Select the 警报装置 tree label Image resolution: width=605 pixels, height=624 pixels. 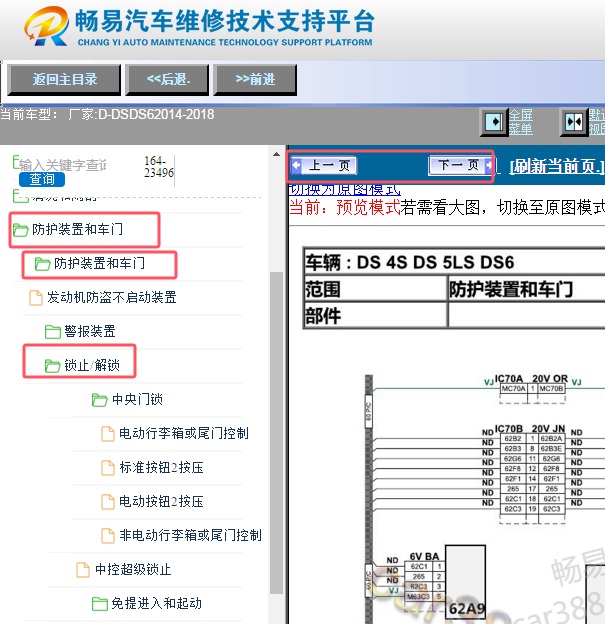tap(90, 332)
